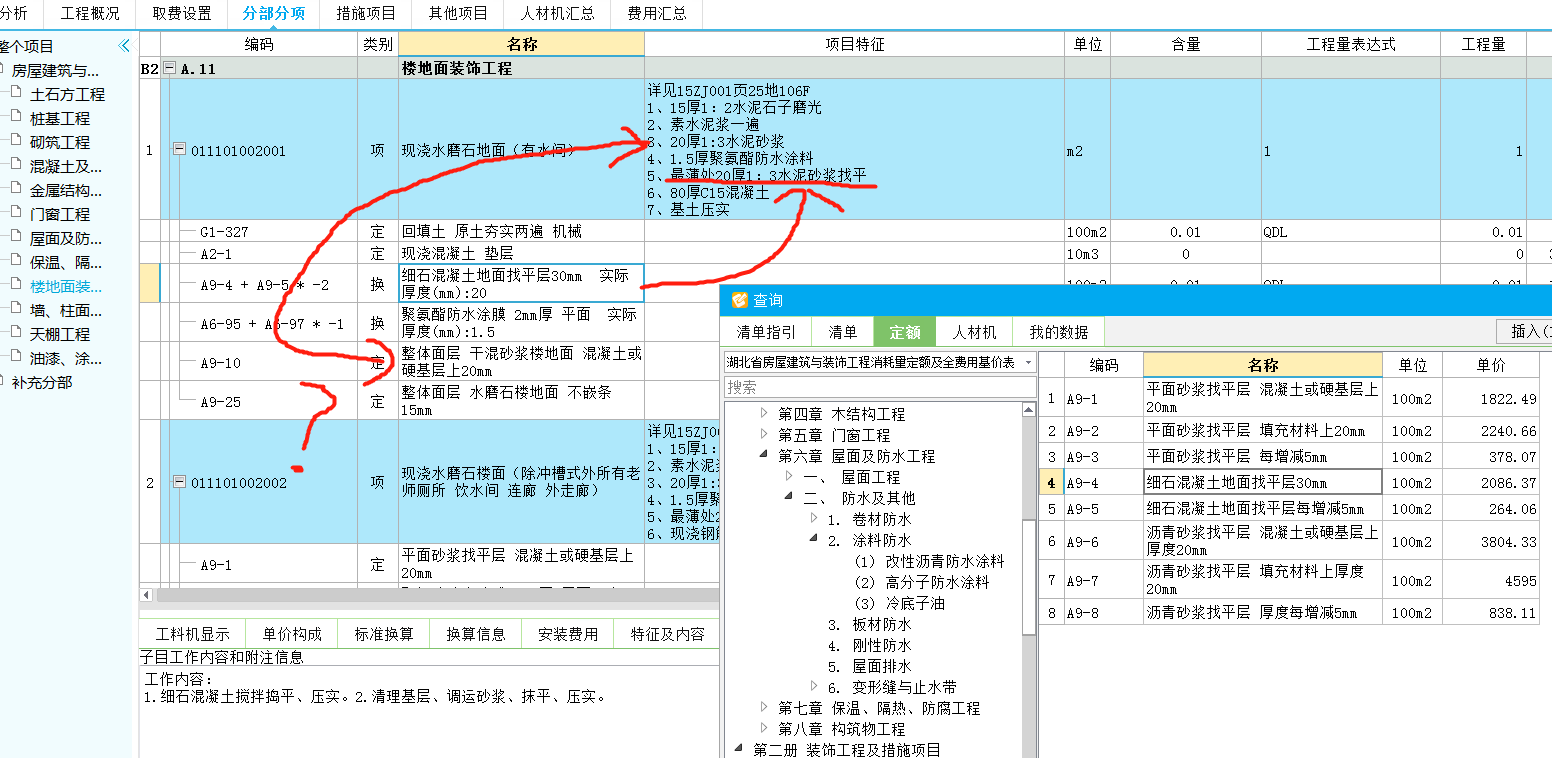Open the 工料机显示 bottom tab

click(x=193, y=634)
